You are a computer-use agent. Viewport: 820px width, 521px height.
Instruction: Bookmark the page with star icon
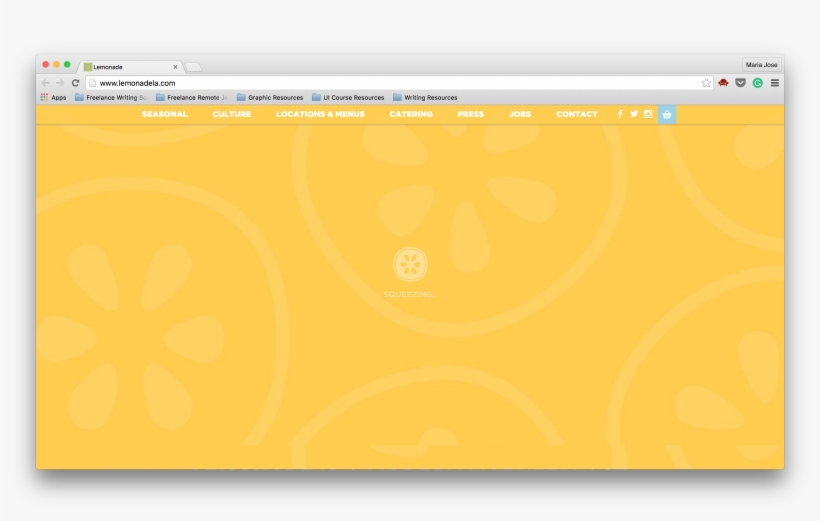[706, 83]
